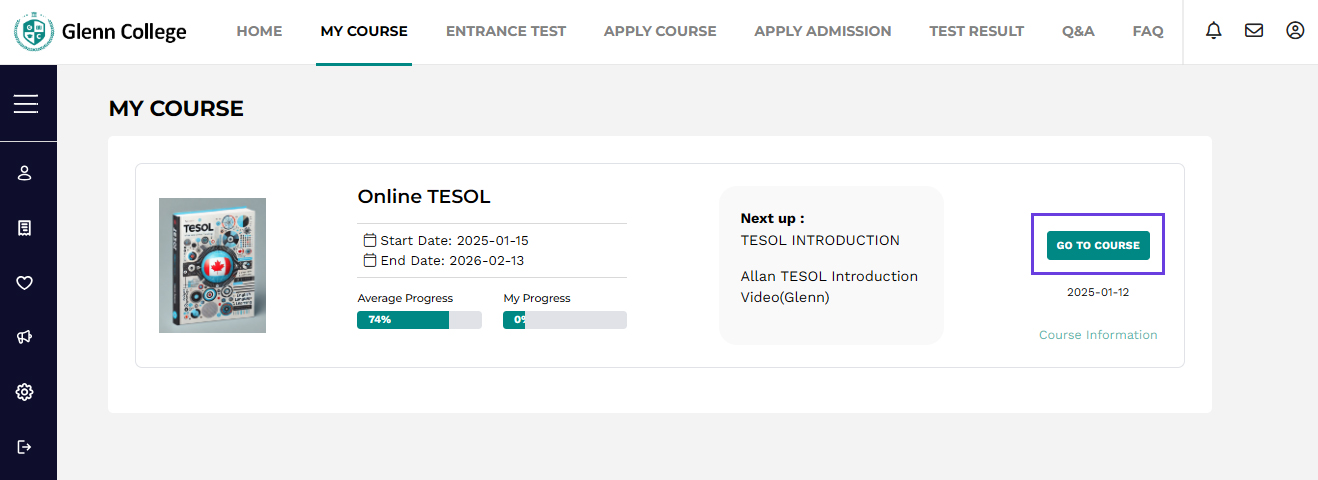Screen dimensions: 1318x480
Task: Open the mail envelope icon
Action: point(1254,31)
